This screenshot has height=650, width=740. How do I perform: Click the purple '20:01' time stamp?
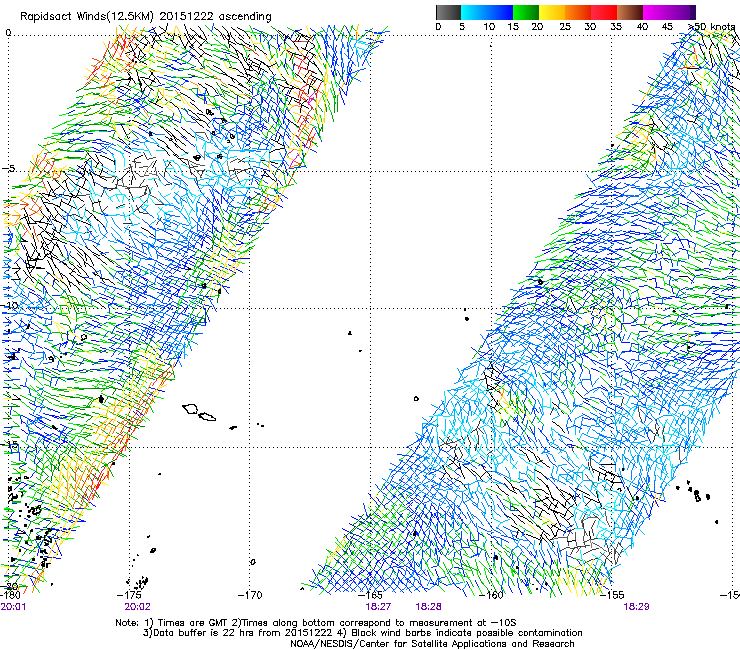13,606
